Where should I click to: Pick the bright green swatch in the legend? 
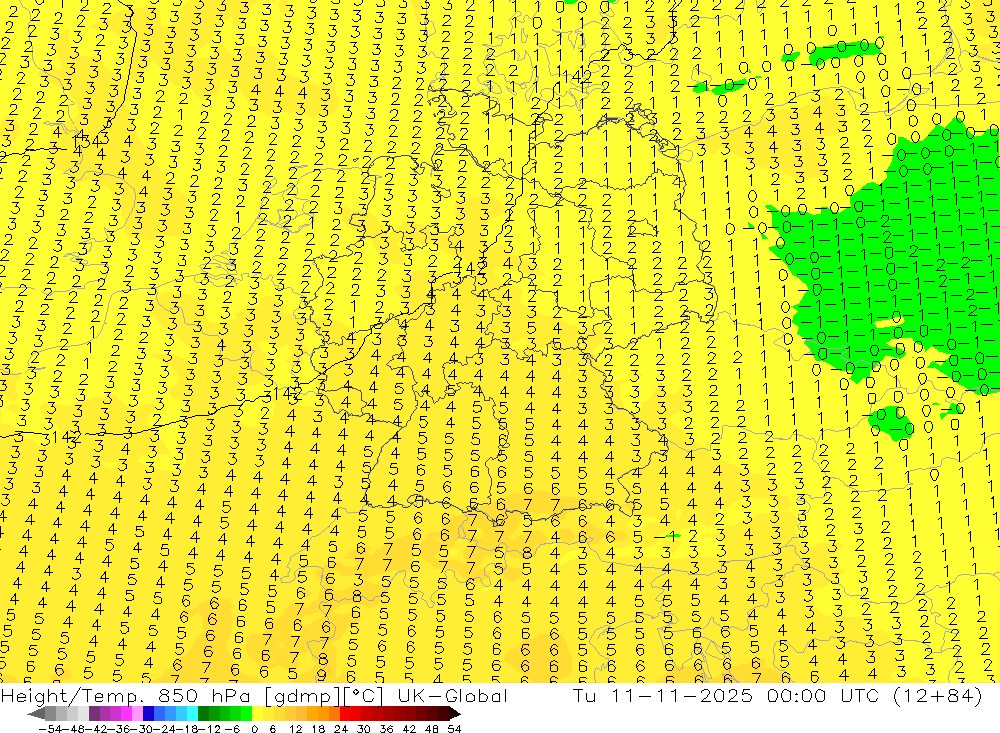click(x=247, y=713)
